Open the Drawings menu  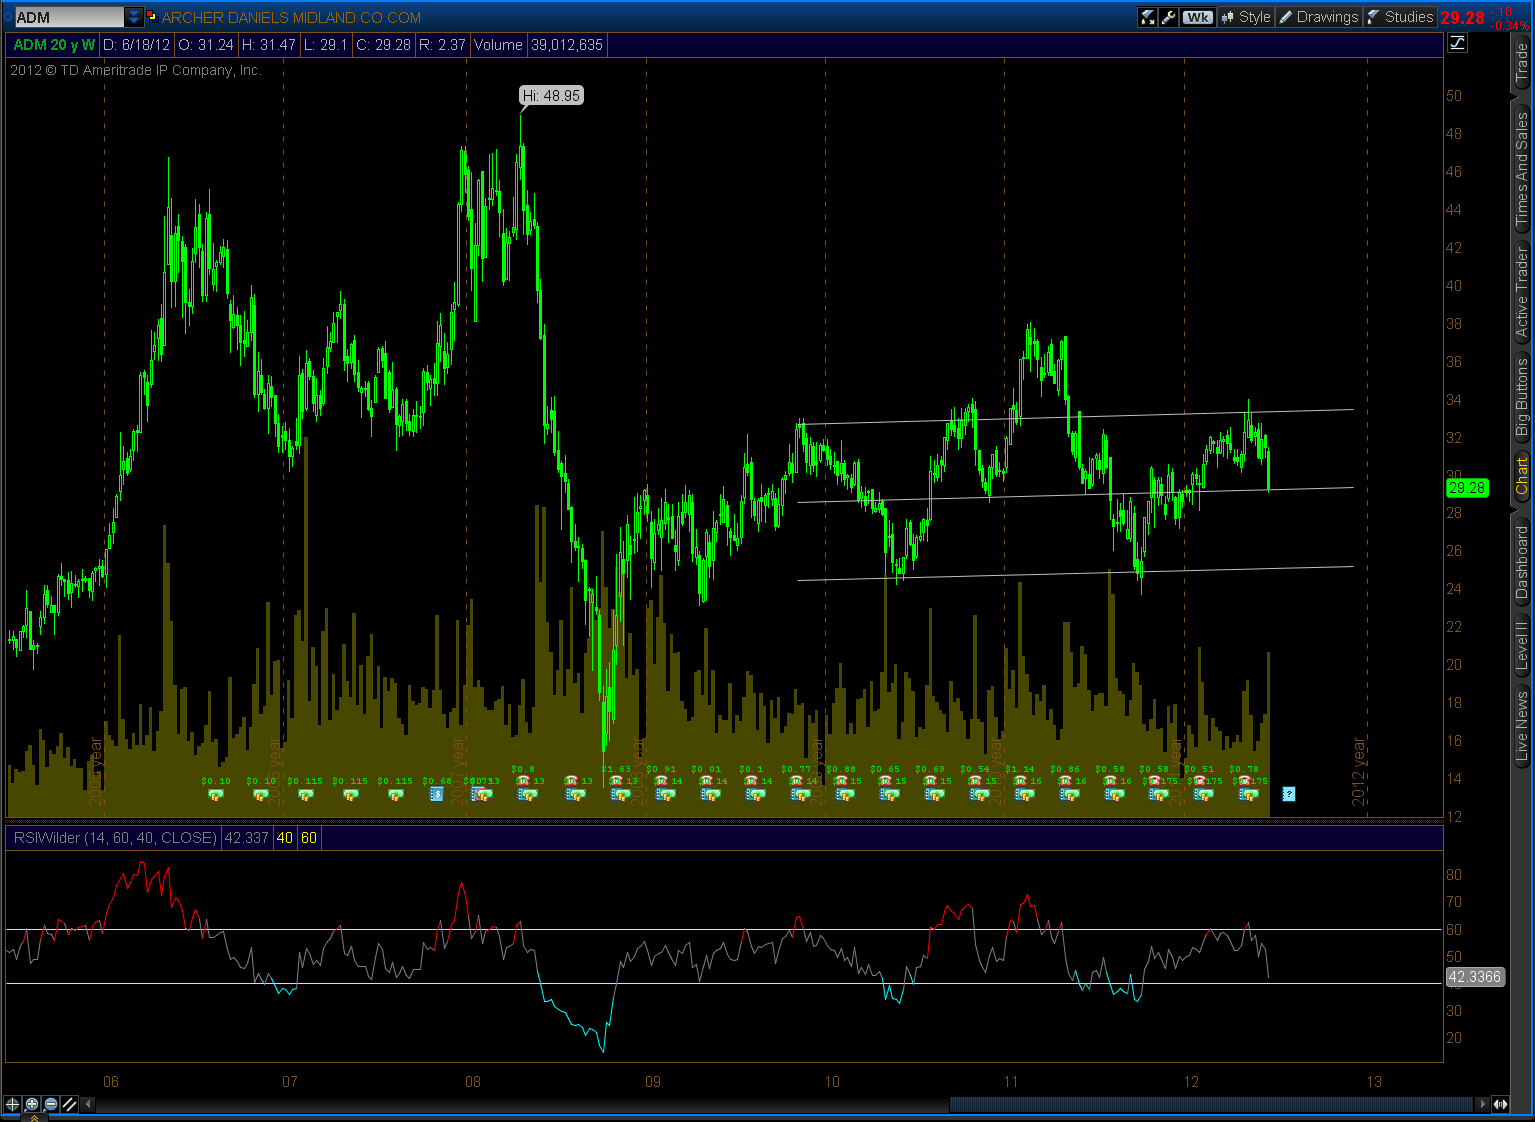(1319, 17)
